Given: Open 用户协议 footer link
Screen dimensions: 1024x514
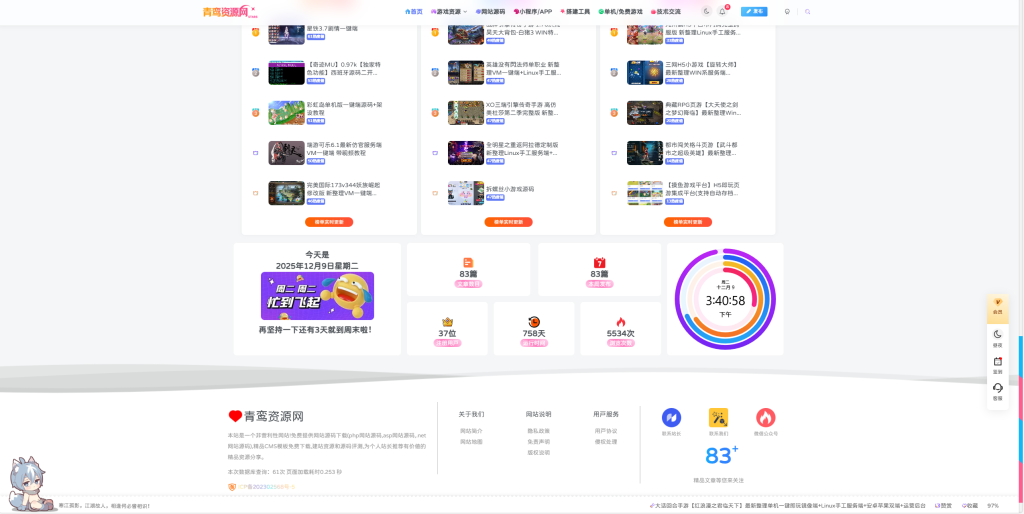Looking at the screenshot, I should coord(606,431).
